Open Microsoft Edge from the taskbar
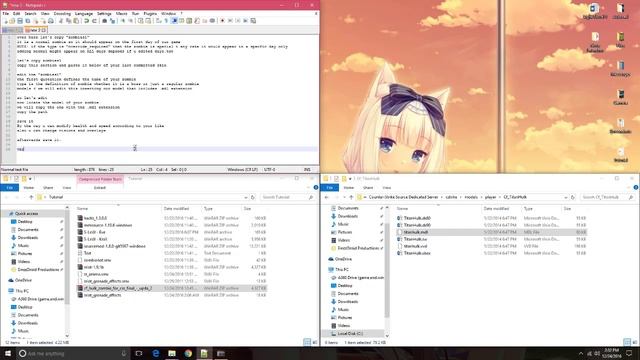Image resolution: width=640 pixels, height=360 pixels. click(156, 353)
